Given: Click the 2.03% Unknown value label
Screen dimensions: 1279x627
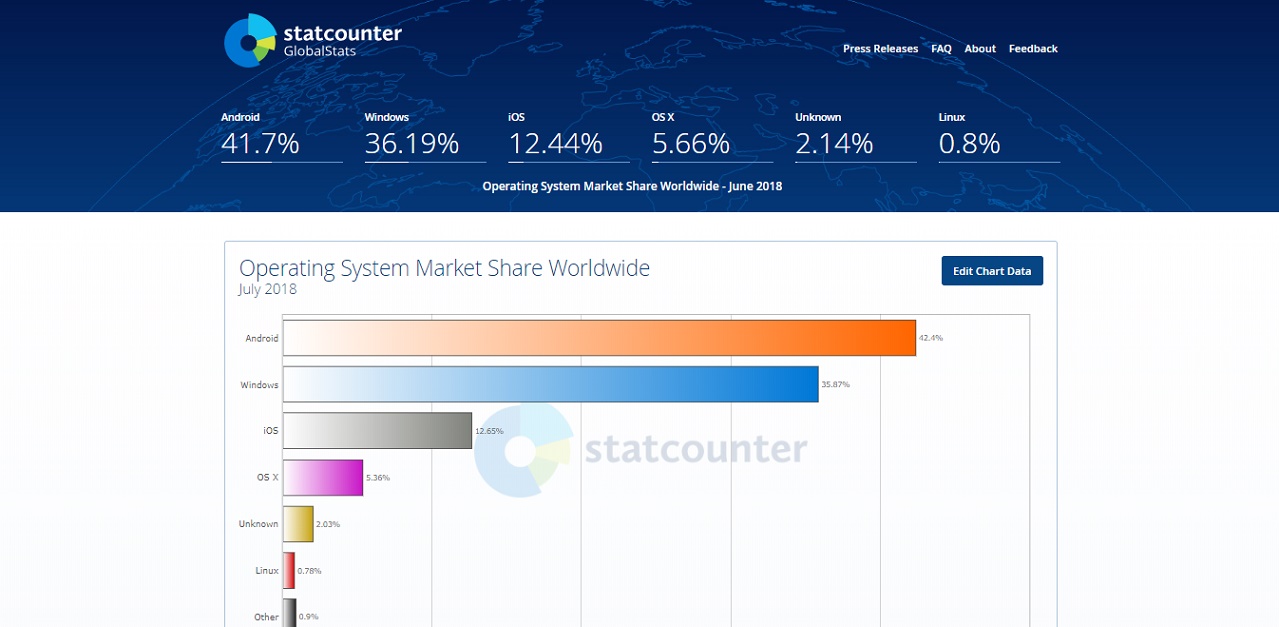Looking at the screenshot, I should pyautogui.click(x=328, y=524).
